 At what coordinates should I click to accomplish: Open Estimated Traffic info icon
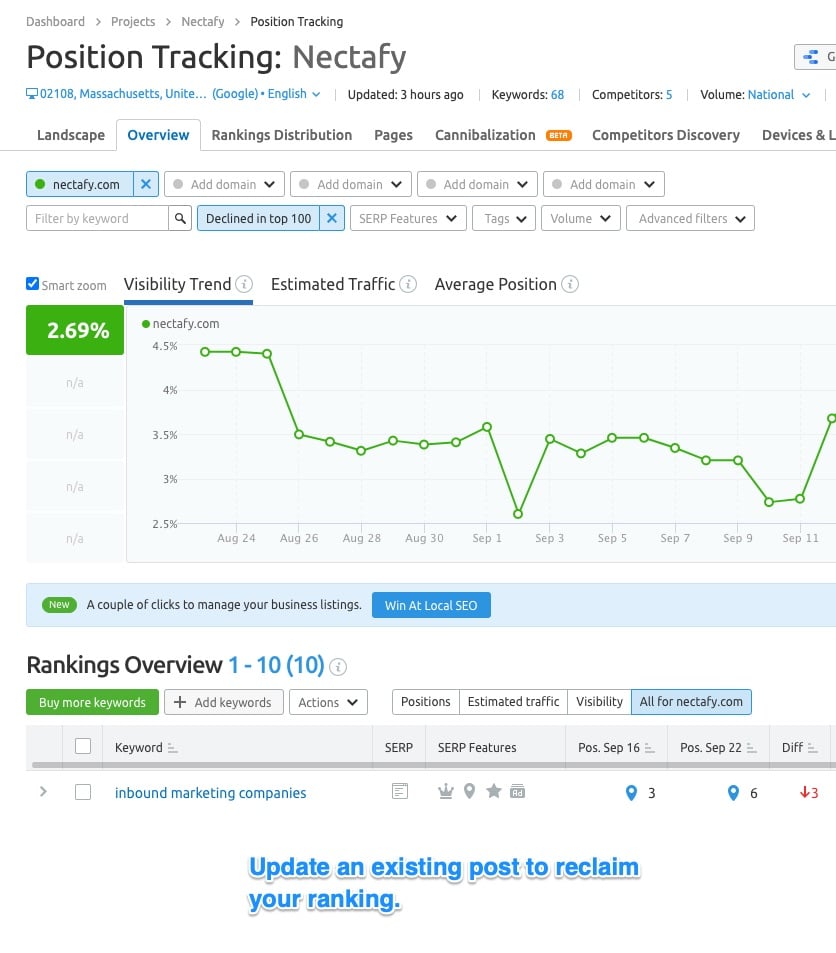(408, 284)
